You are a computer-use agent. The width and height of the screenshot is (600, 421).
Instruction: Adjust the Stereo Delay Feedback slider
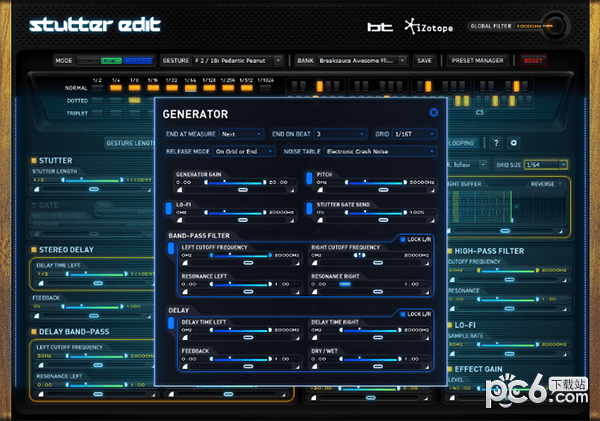[x=92, y=307]
